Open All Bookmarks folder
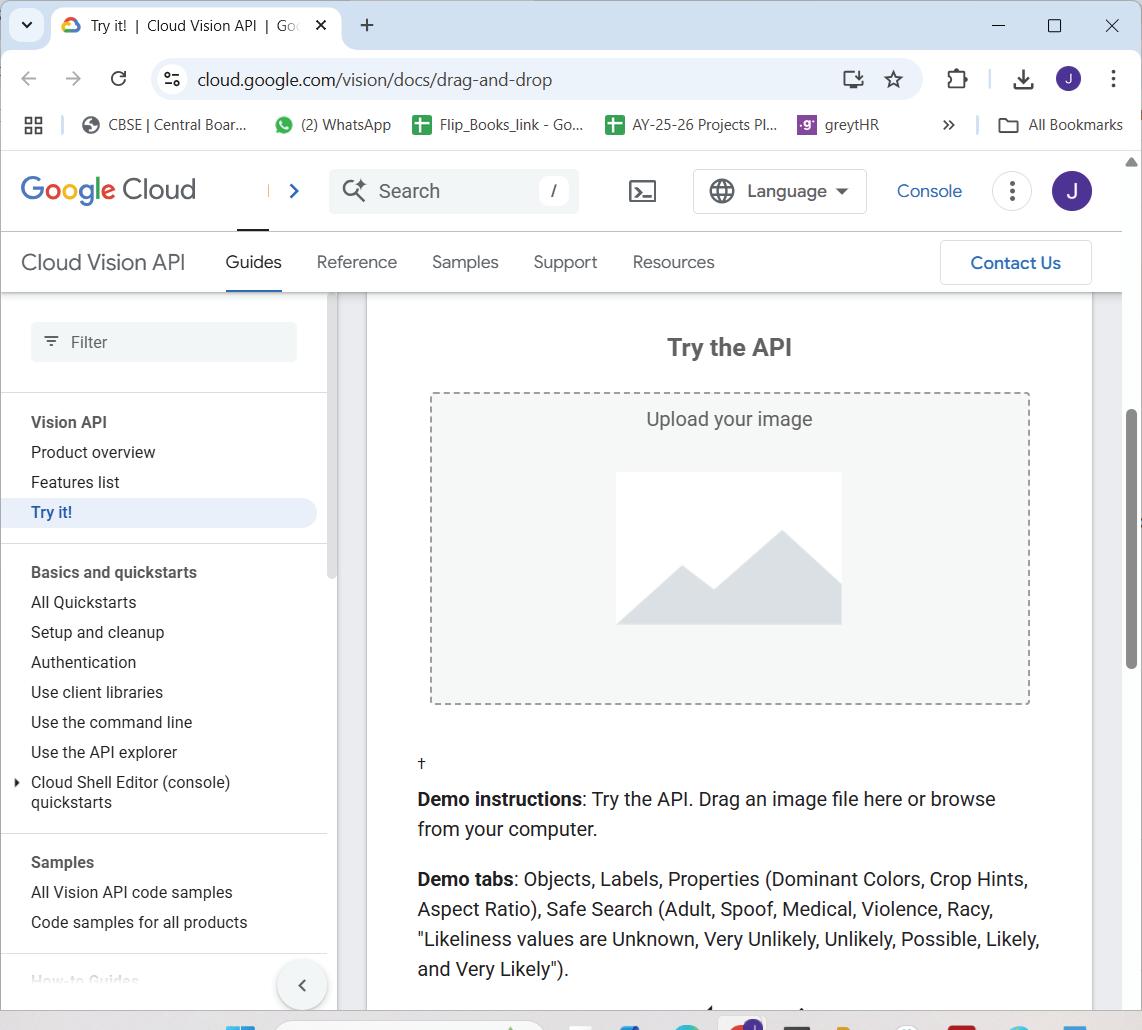The height and width of the screenshot is (1030, 1142). (1060, 125)
